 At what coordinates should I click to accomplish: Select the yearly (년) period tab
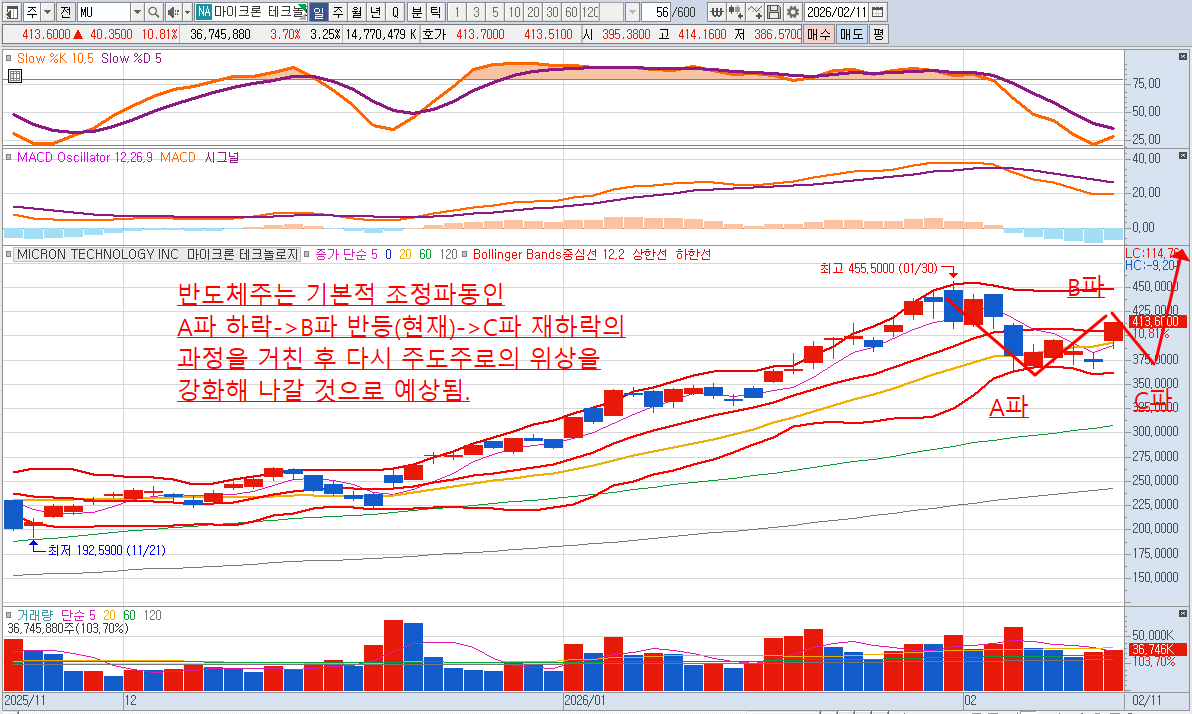click(x=375, y=12)
